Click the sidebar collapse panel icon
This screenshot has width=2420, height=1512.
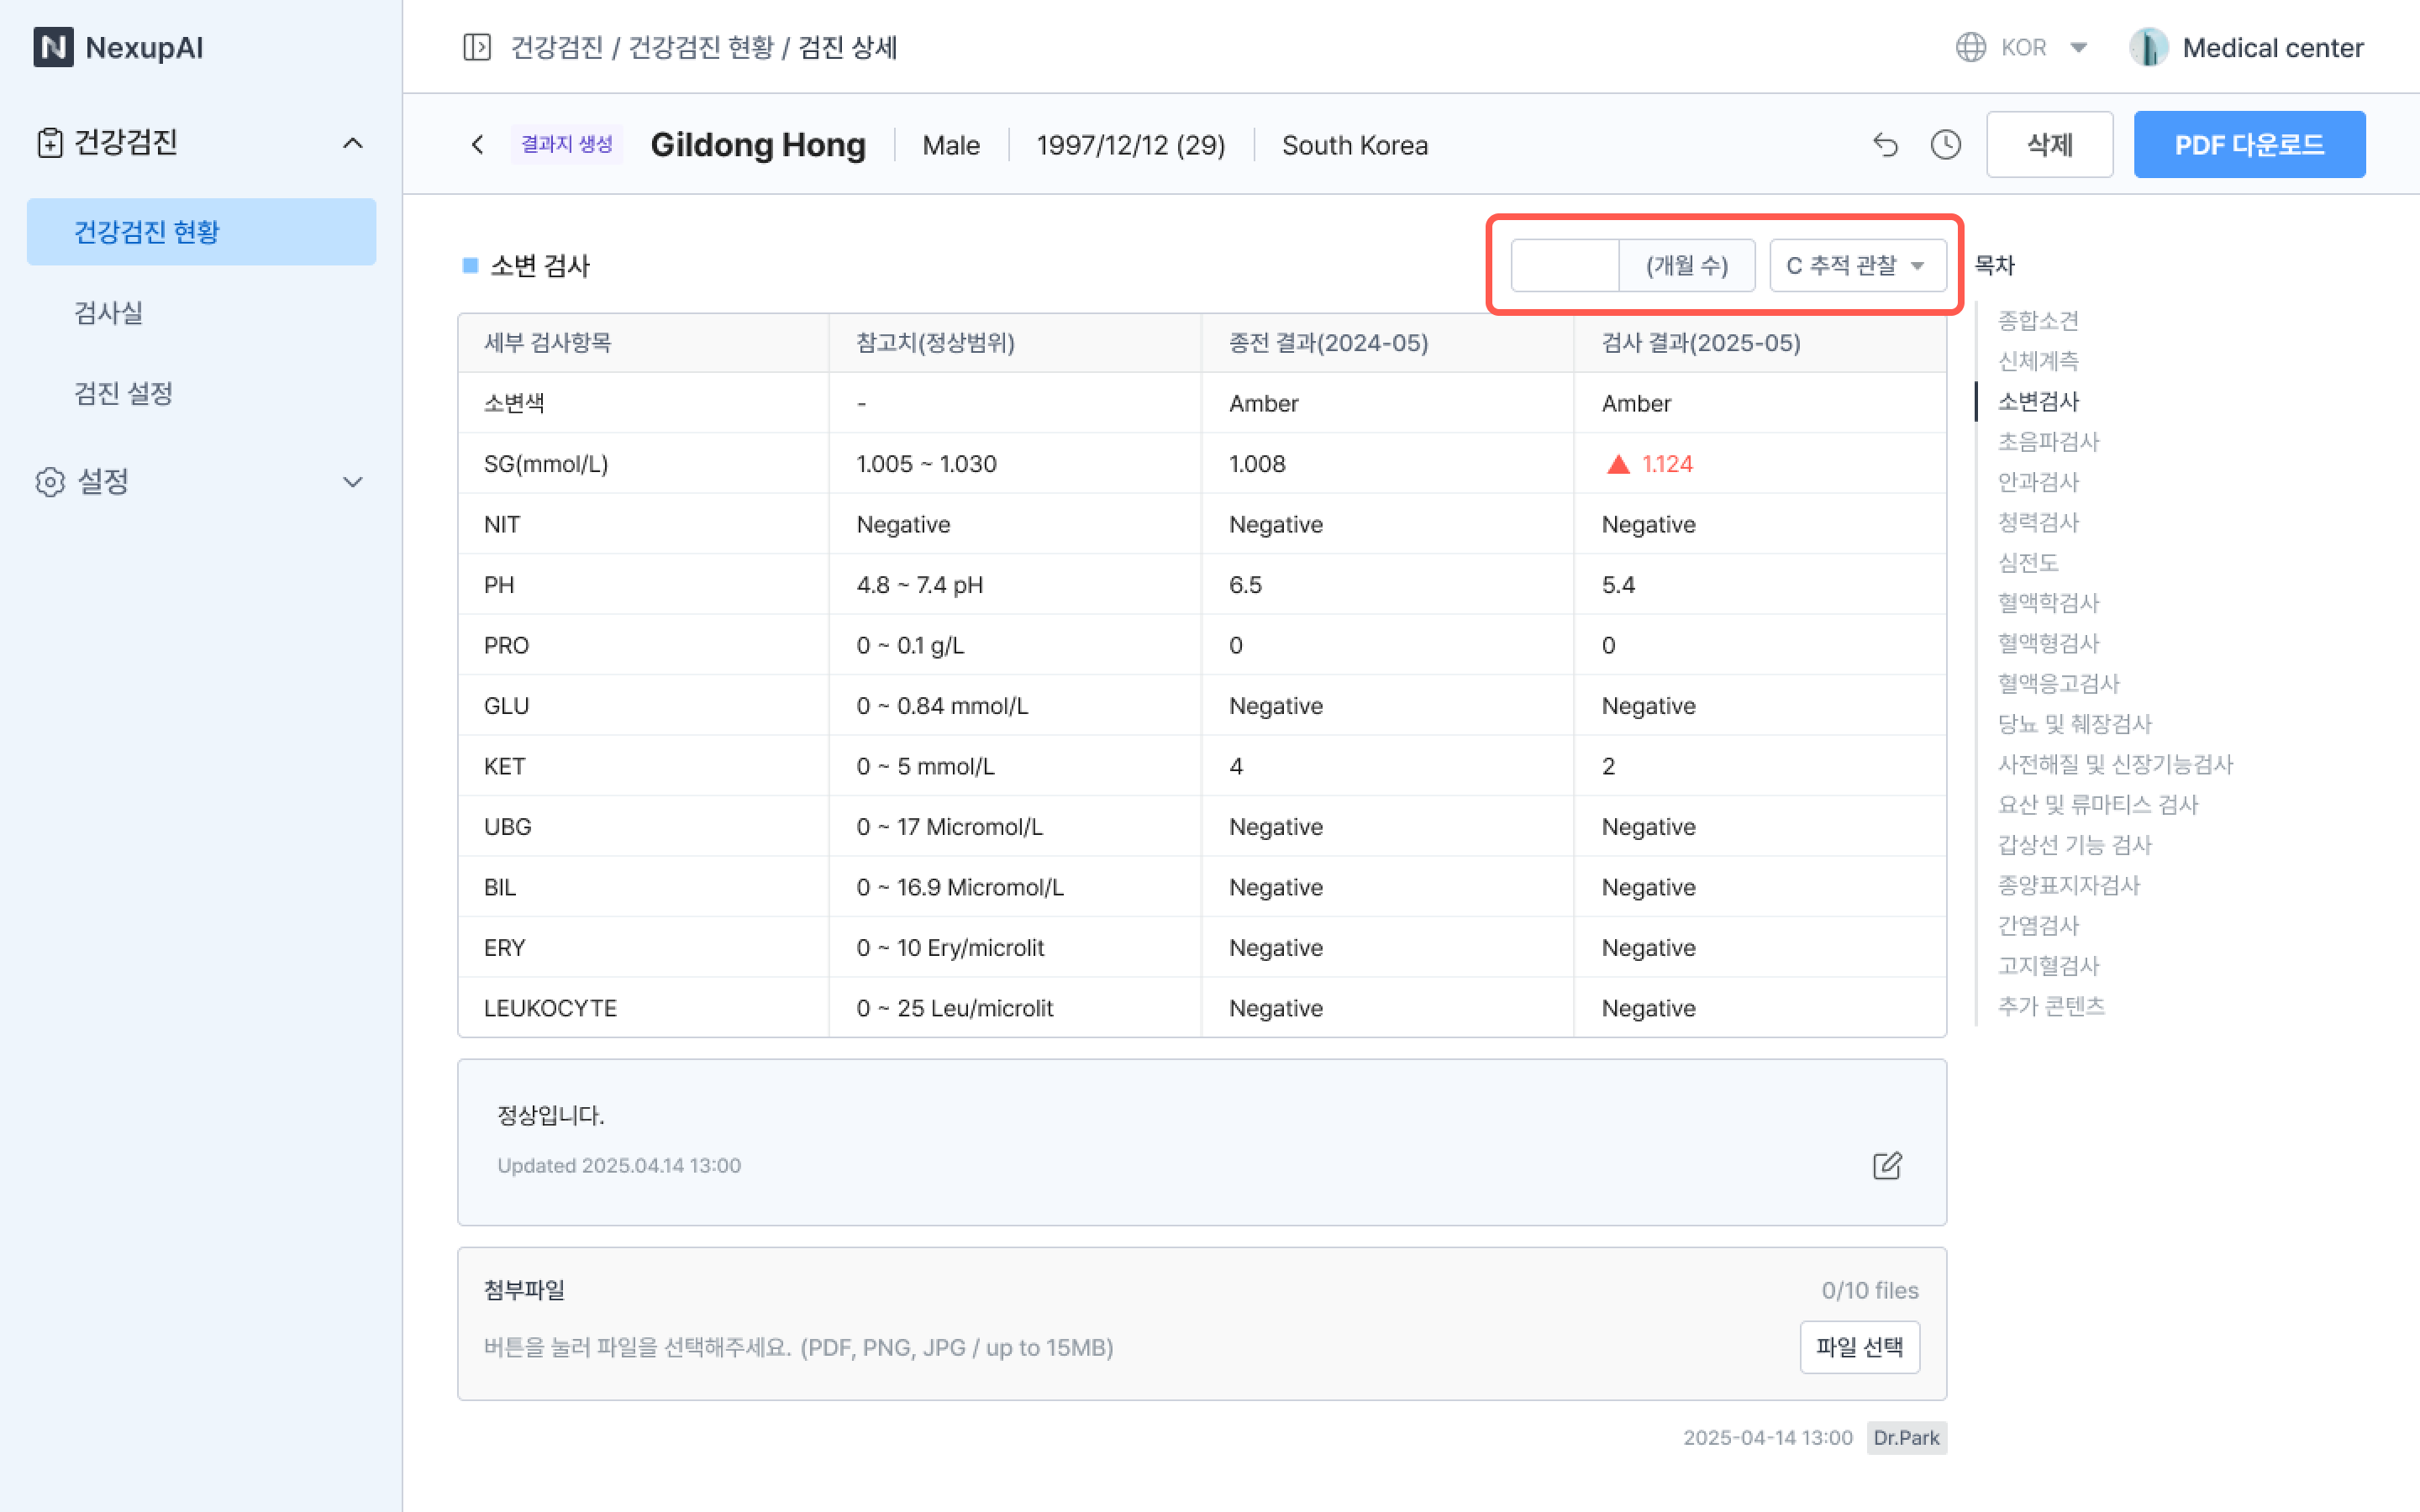coord(477,47)
